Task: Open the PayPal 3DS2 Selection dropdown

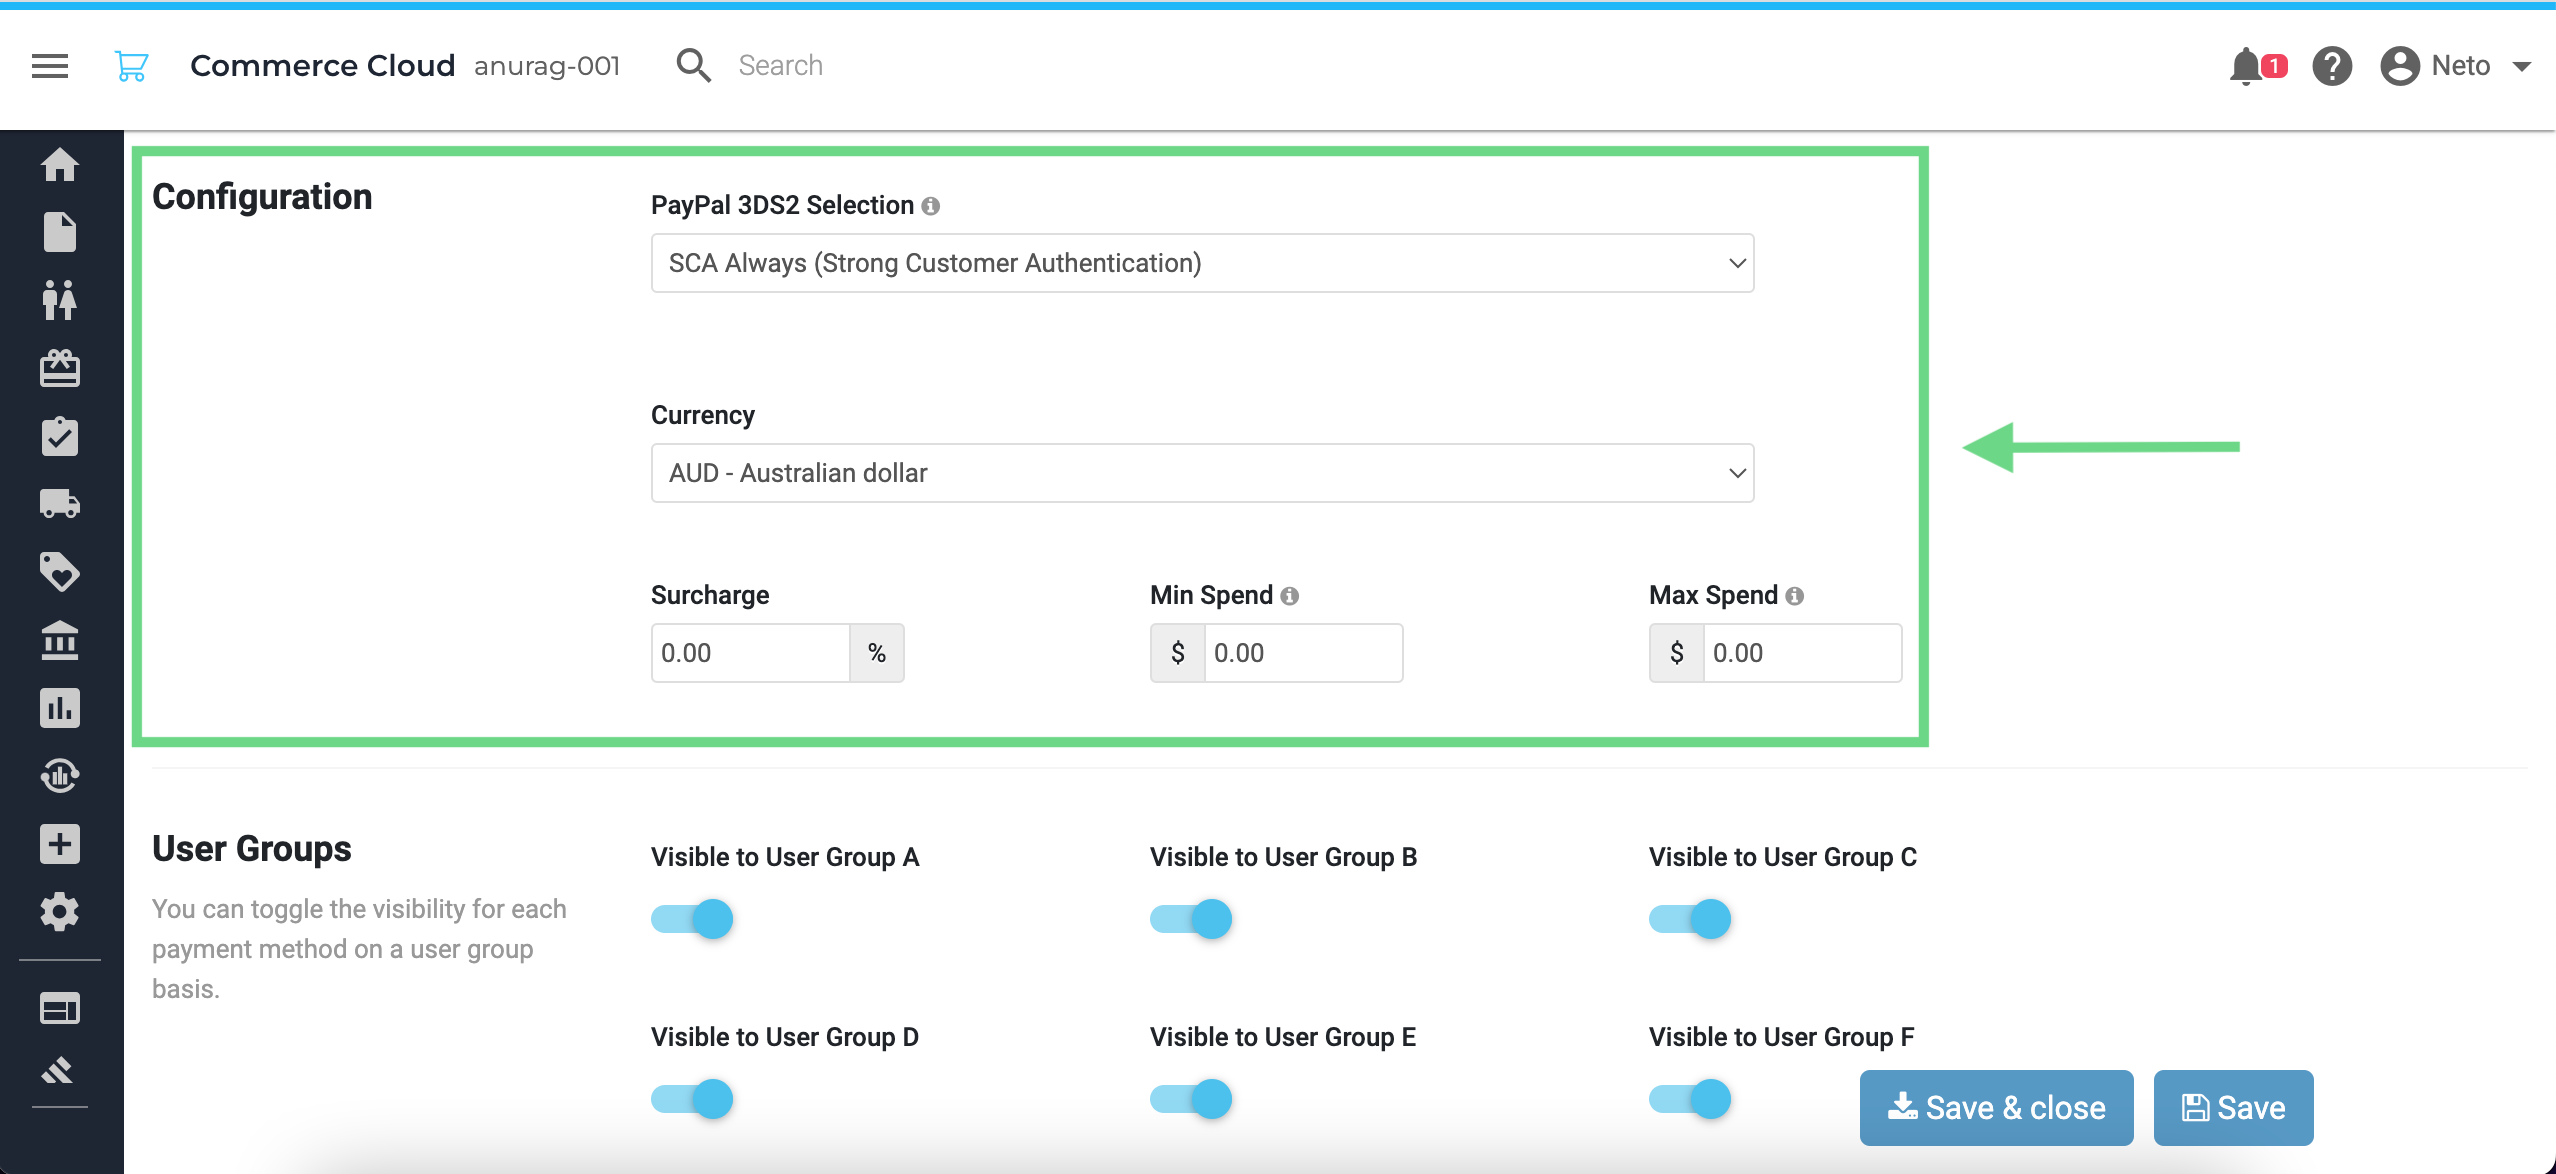Action: (1202, 263)
